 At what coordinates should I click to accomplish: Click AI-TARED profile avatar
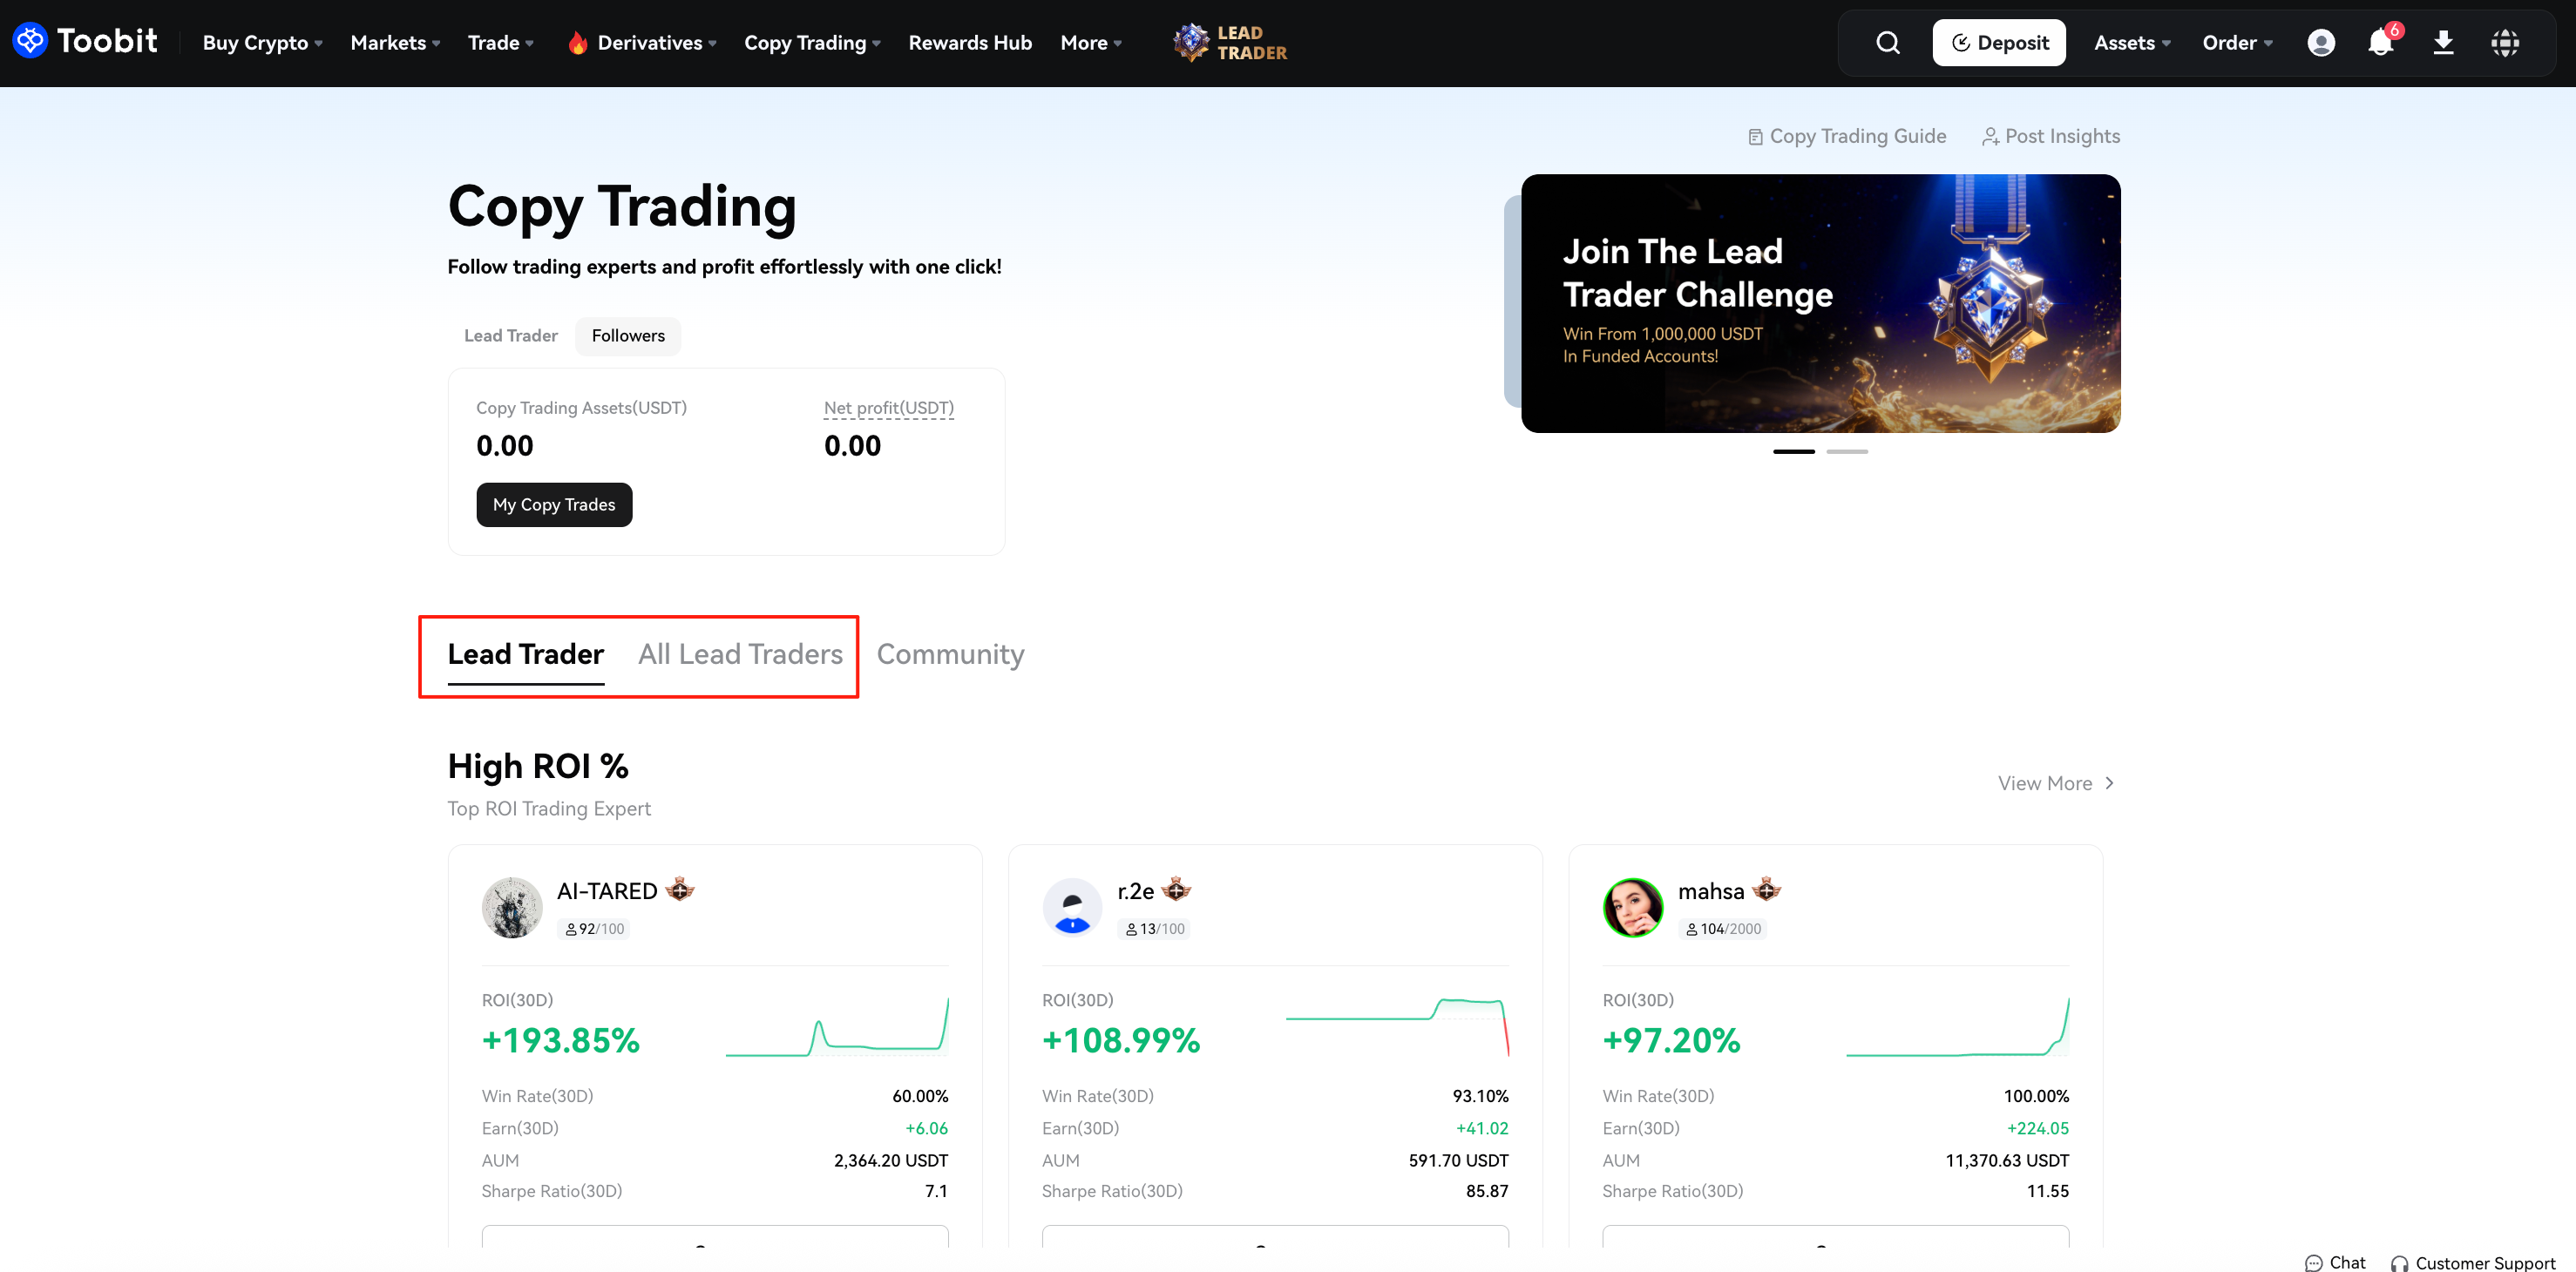[x=512, y=907]
